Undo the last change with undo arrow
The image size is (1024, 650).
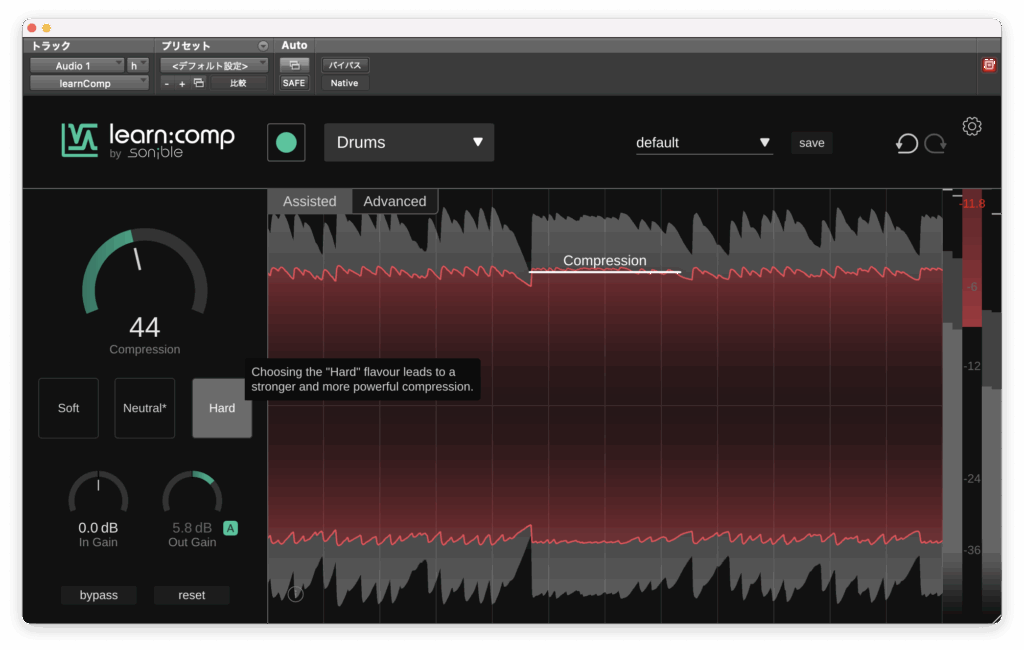tap(906, 143)
